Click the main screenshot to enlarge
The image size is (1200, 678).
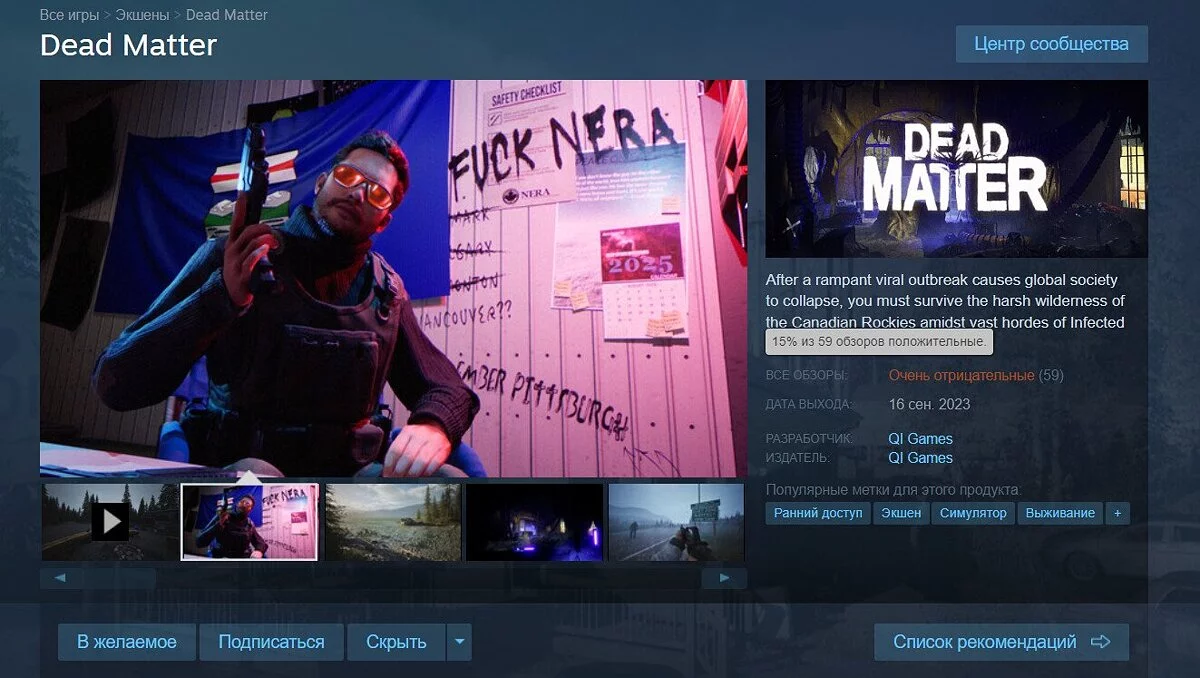coord(393,278)
